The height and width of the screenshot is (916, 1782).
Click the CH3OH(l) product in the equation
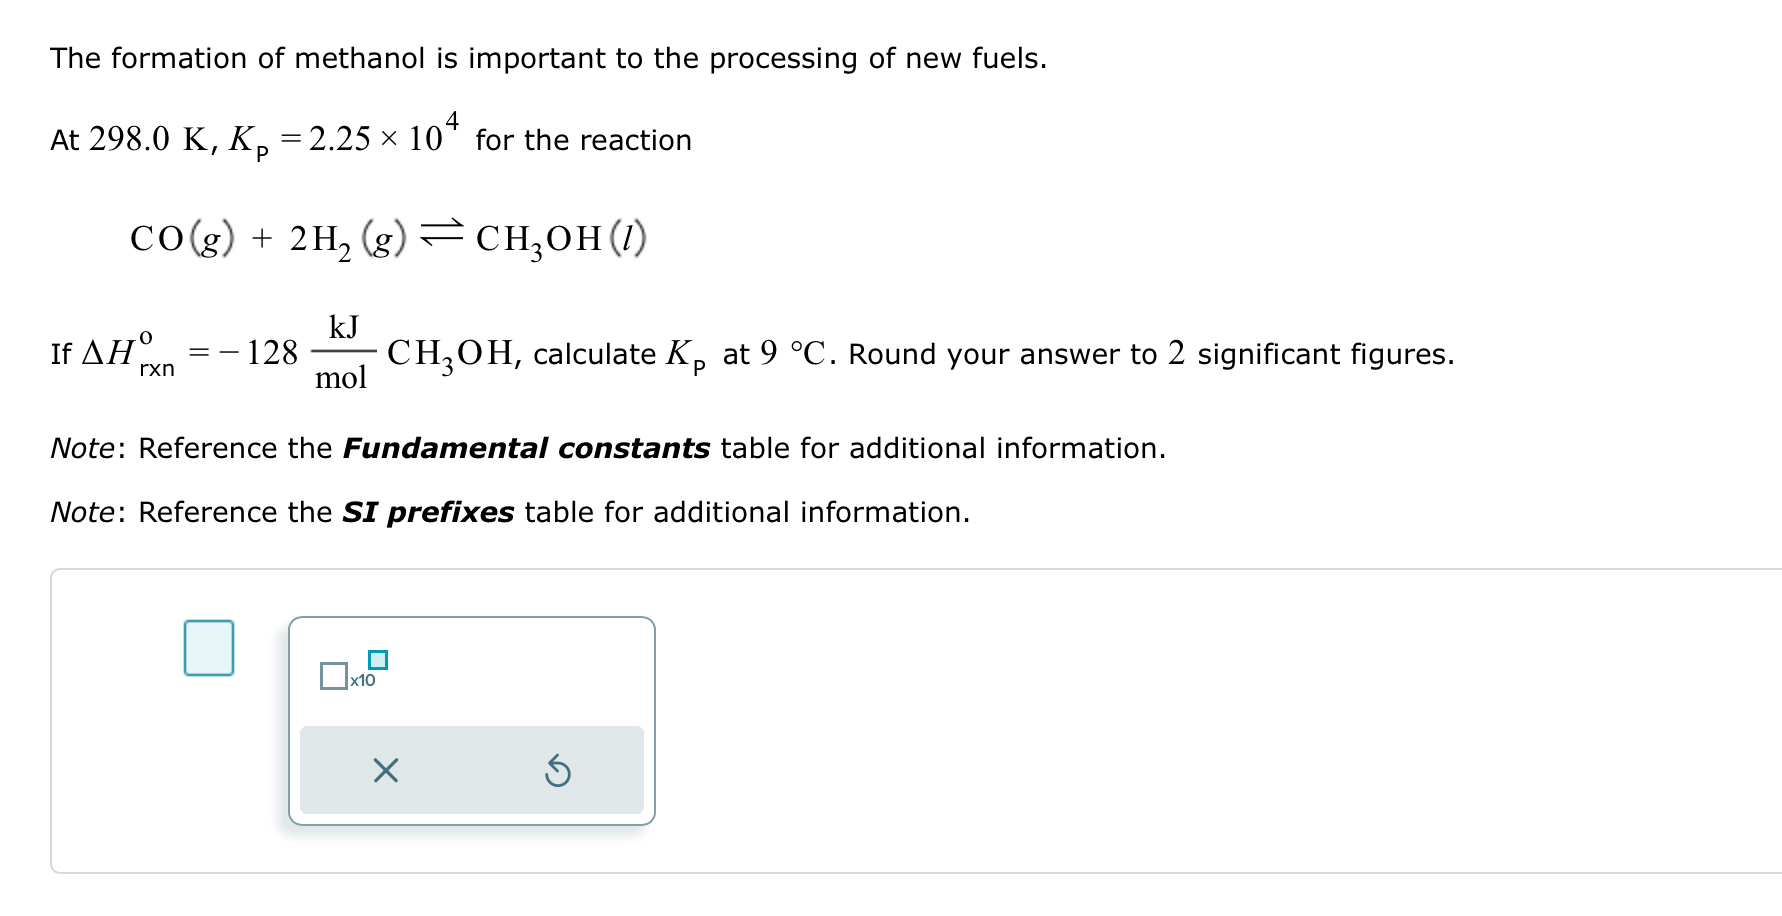click(561, 239)
